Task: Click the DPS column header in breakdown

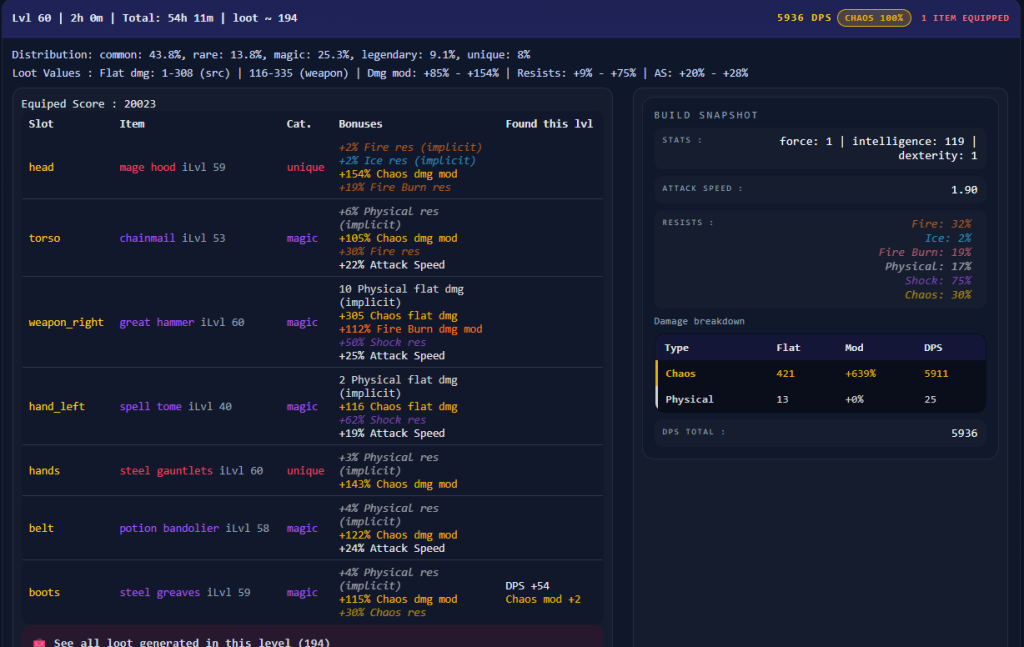Action: tap(933, 348)
